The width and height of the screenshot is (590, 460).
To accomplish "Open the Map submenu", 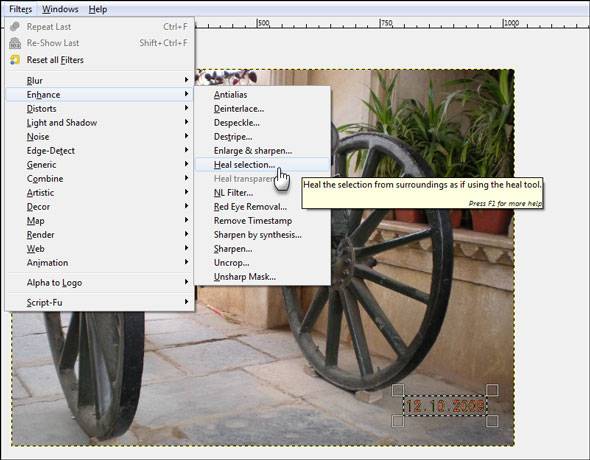I will (x=99, y=221).
